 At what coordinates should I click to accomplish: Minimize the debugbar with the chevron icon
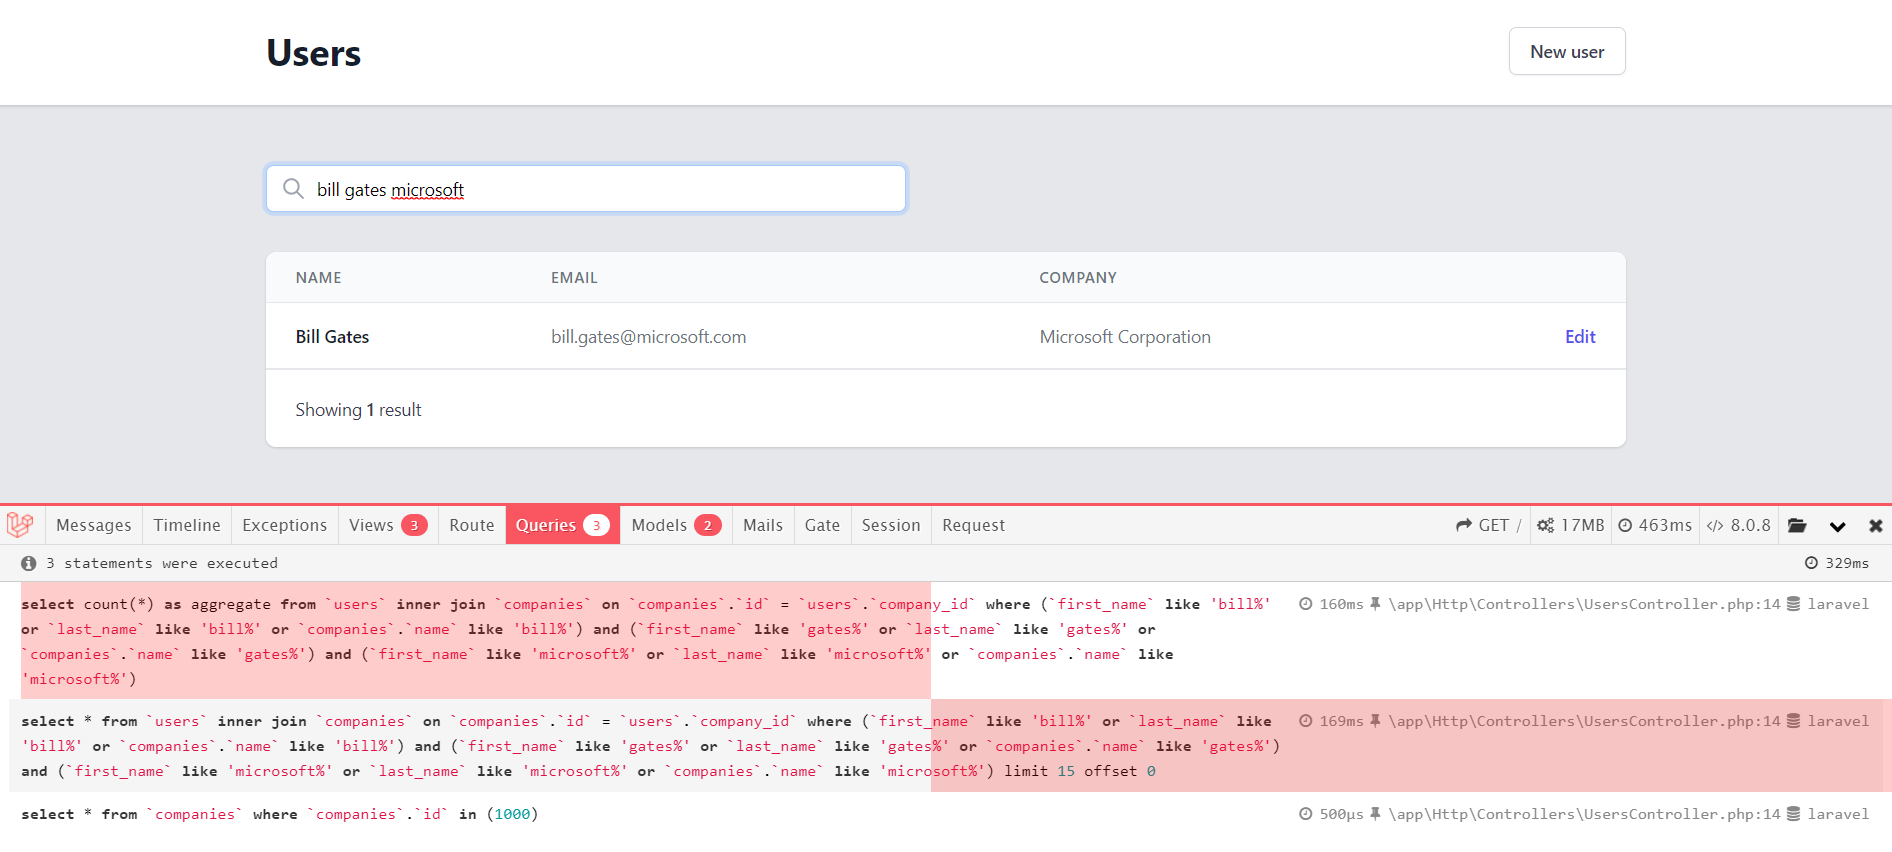[1837, 526]
